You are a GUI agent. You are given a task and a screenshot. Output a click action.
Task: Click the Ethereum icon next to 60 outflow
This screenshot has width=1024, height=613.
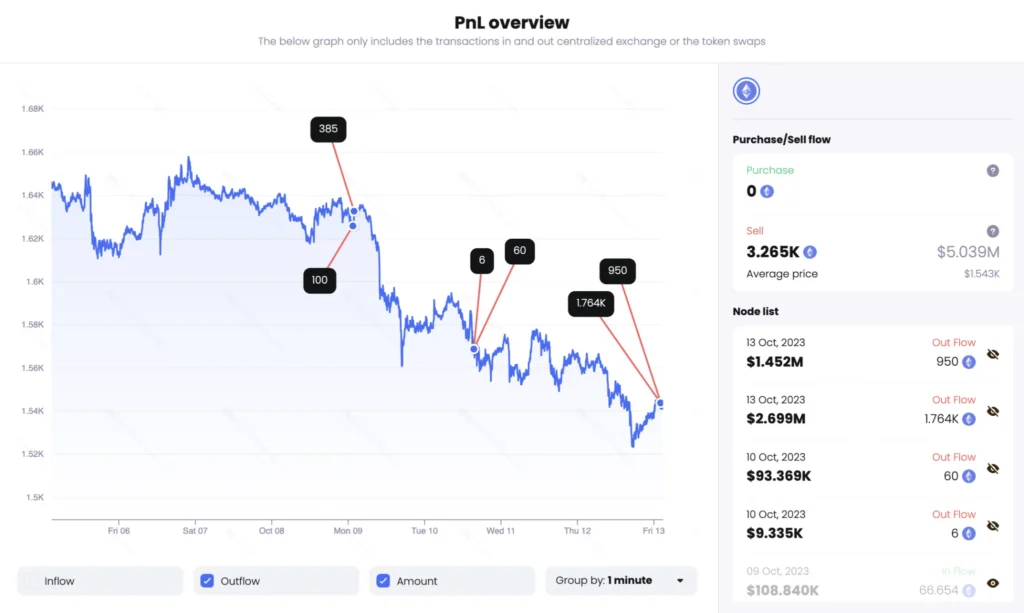(x=968, y=477)
